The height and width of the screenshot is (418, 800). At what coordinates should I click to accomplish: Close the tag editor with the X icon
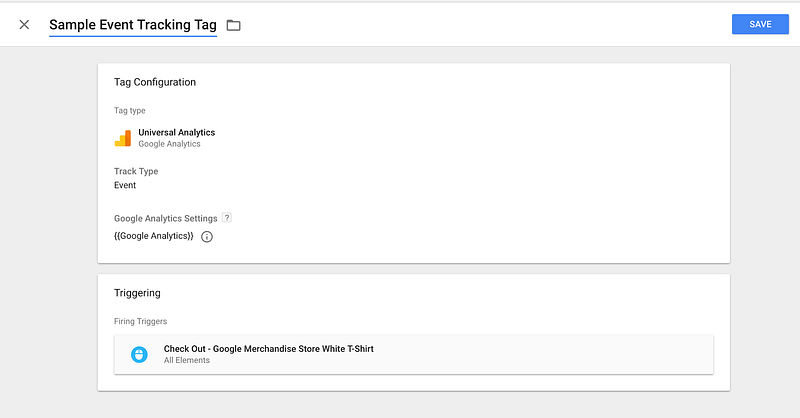pos(24,24)
